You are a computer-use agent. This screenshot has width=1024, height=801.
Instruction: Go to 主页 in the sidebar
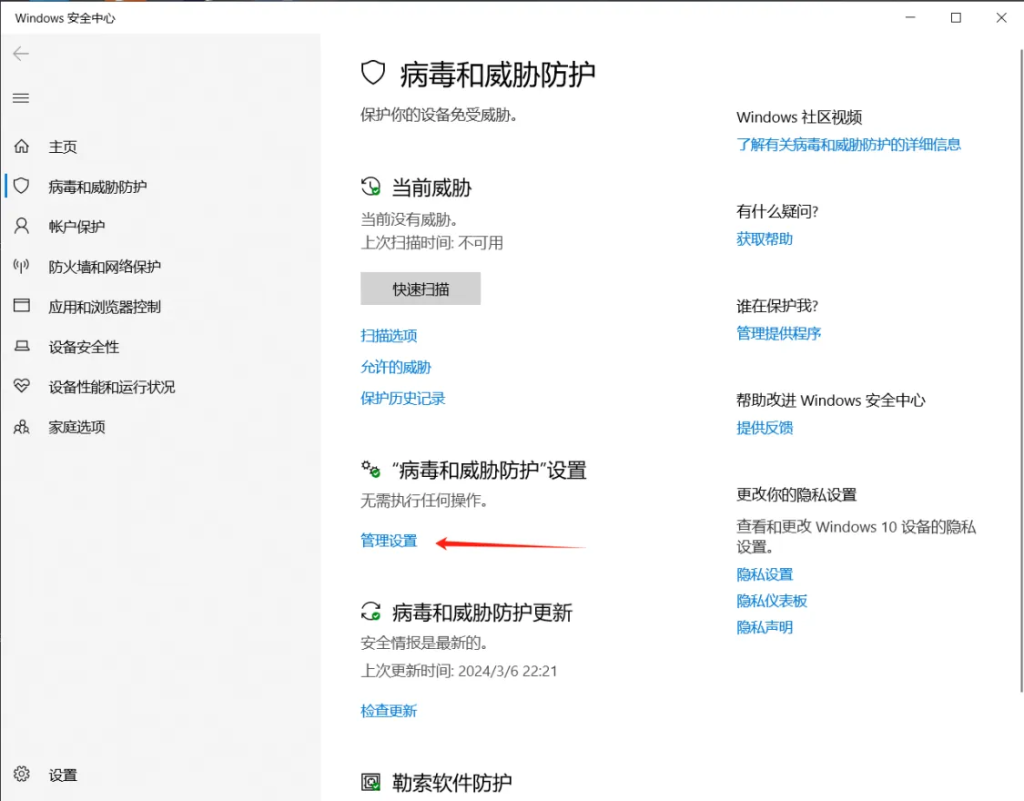[63, 147]
